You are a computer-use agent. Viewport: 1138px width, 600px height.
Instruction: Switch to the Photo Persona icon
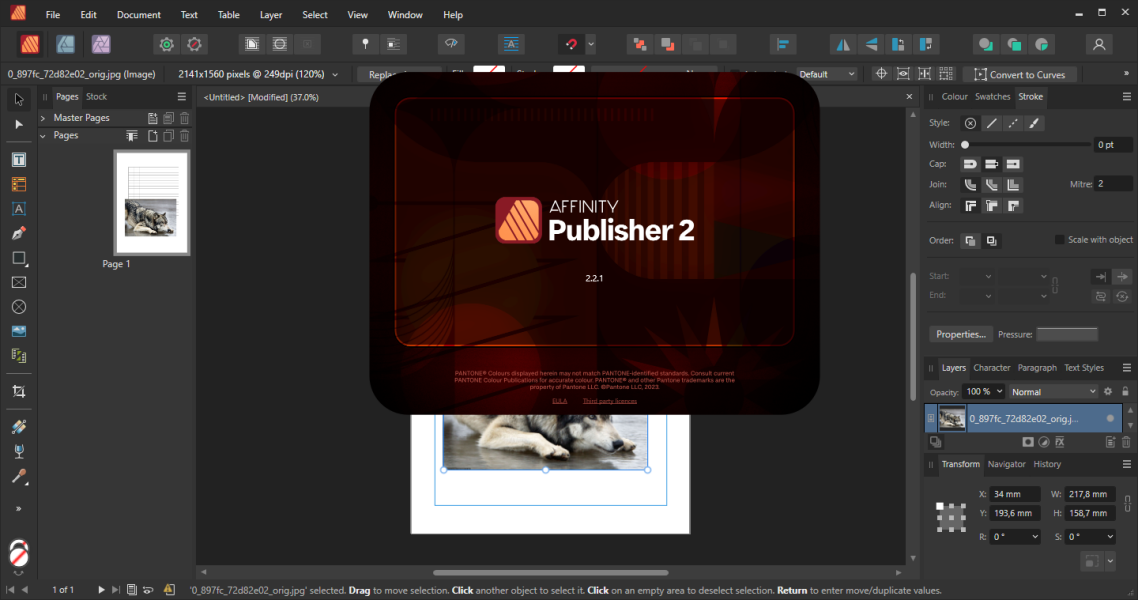[x=101, y=44]
